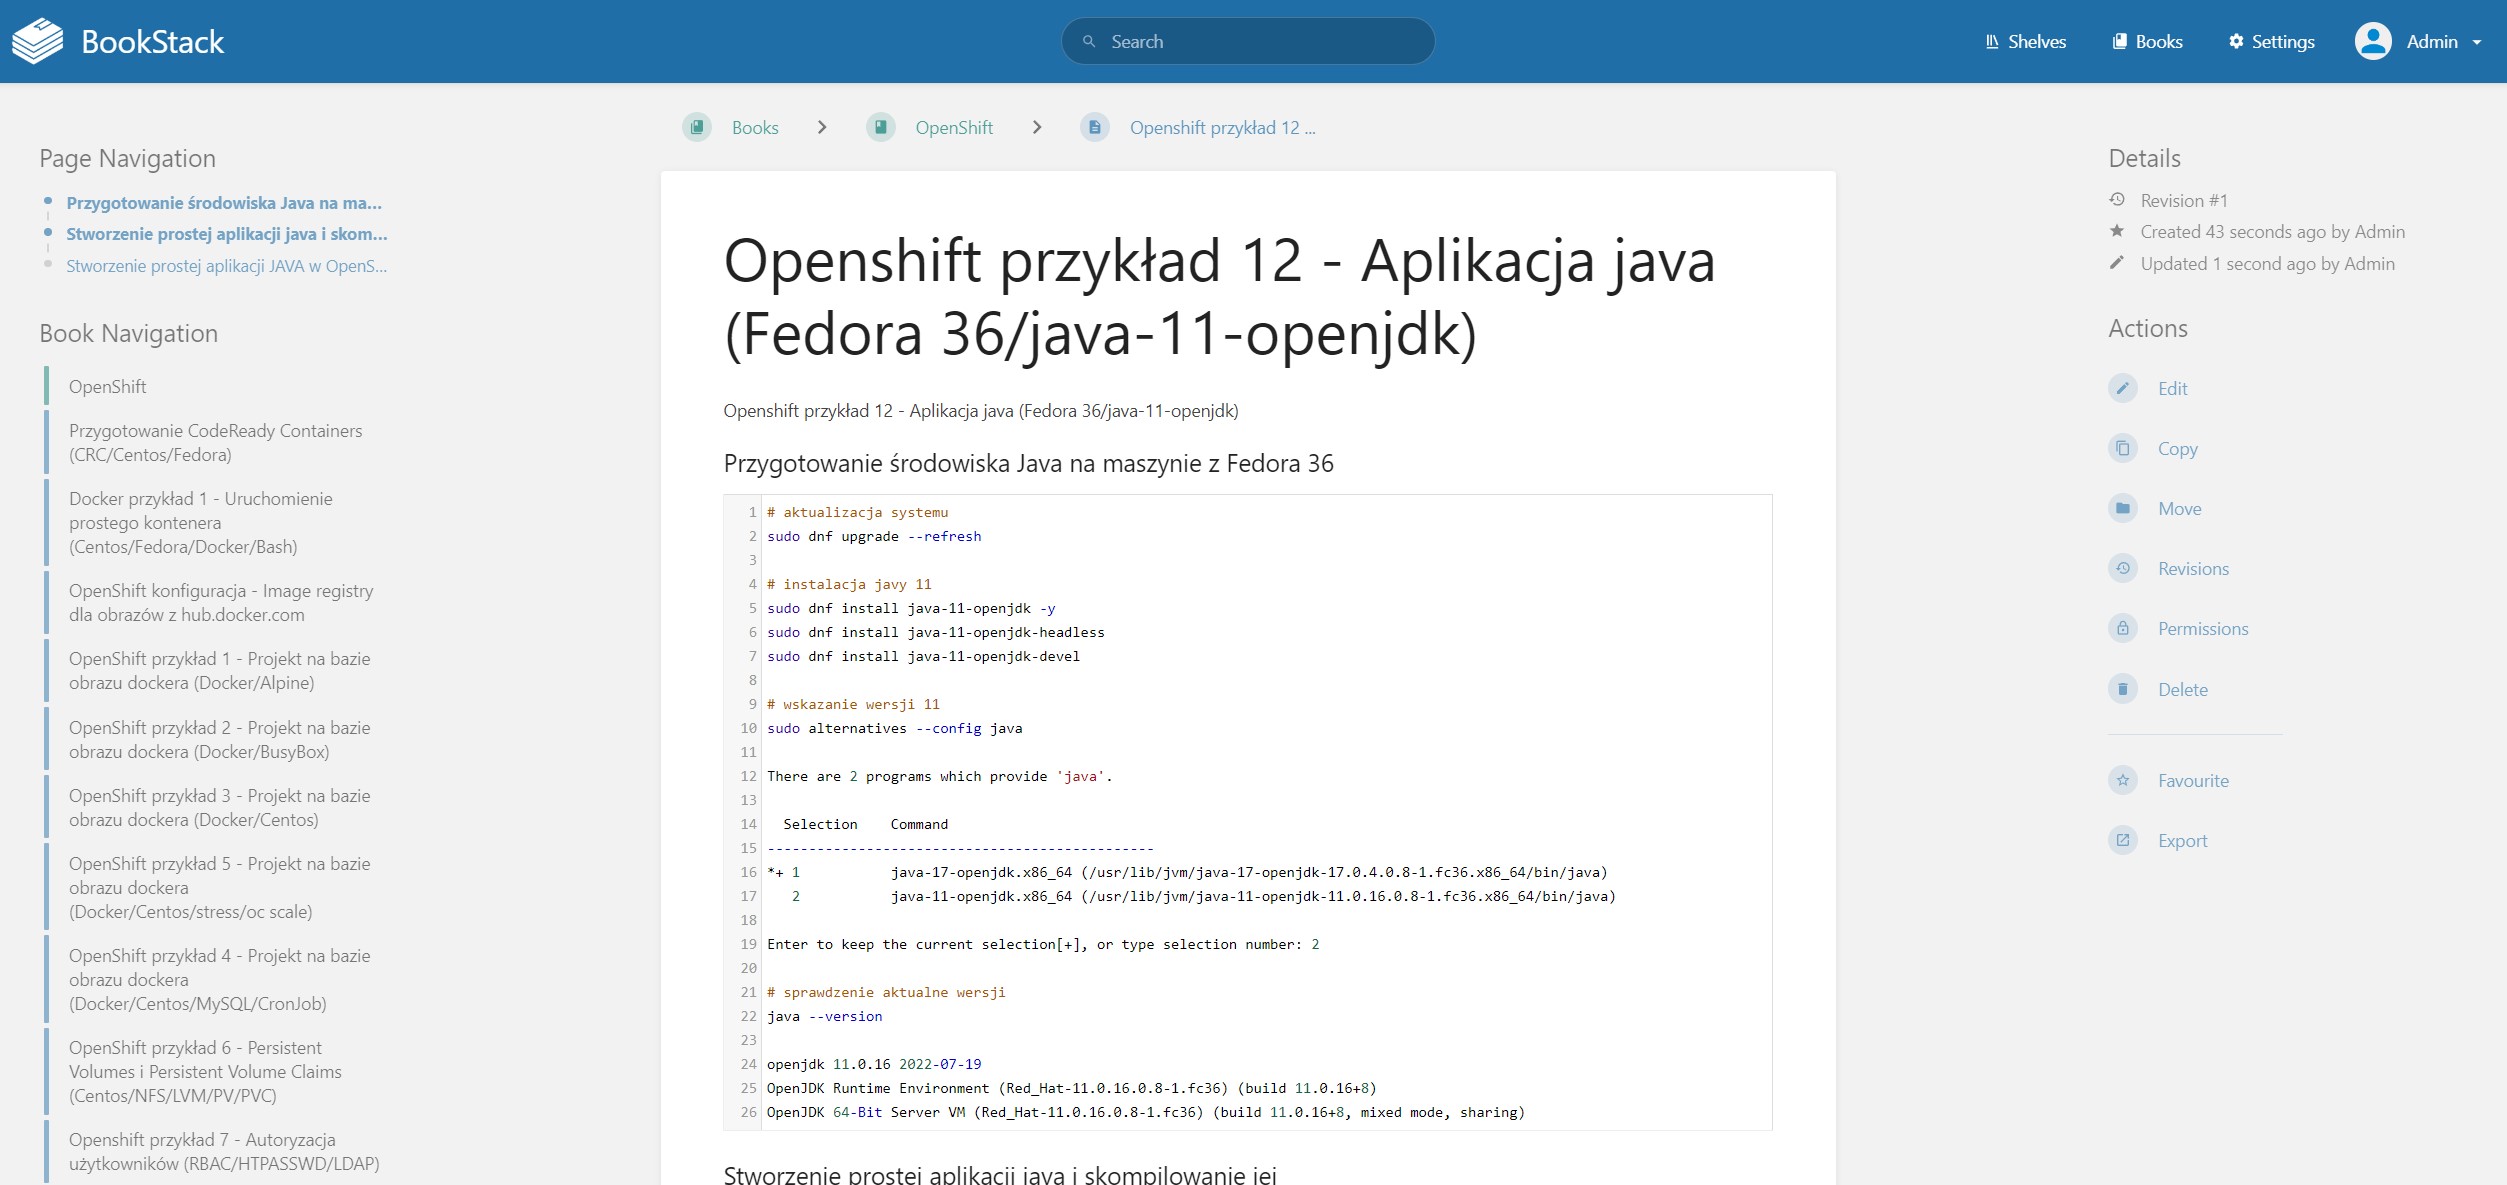The image size is (2507, 1185).
Task: Click chevron after OpenShift breadcrumb
Action: [x=1037, y=127]
